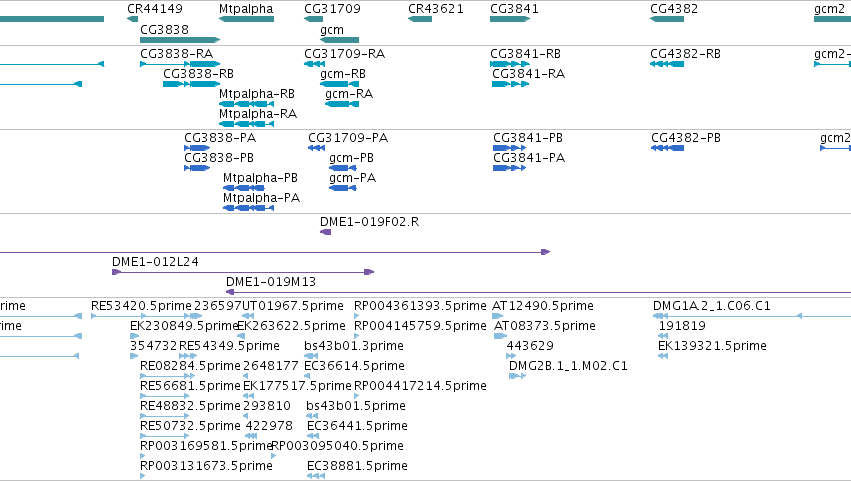Select the 422978 EST label

pyautogui.click(x=269, y=426)
